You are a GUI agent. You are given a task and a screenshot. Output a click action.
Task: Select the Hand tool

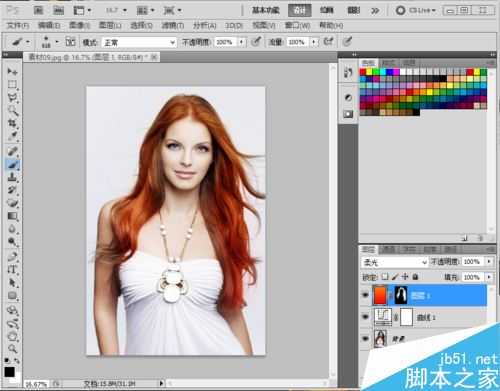coord(12,336)
